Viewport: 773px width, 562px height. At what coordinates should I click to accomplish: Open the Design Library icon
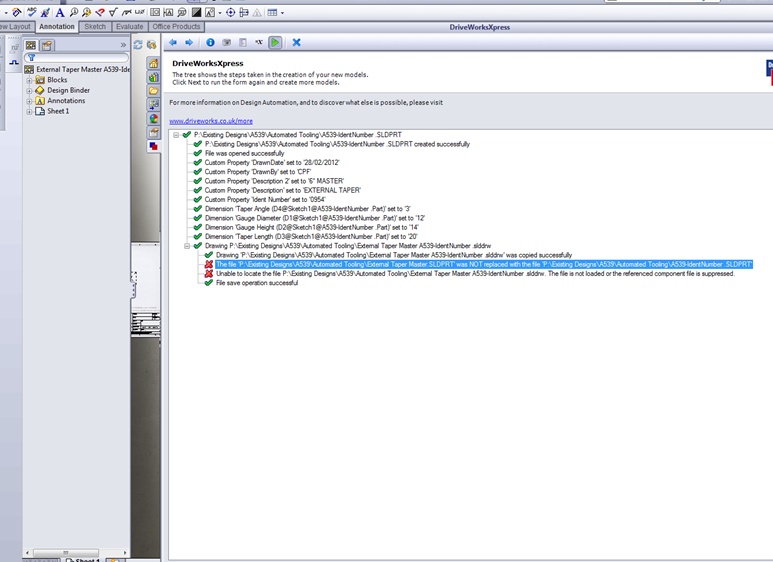[154, 77]
